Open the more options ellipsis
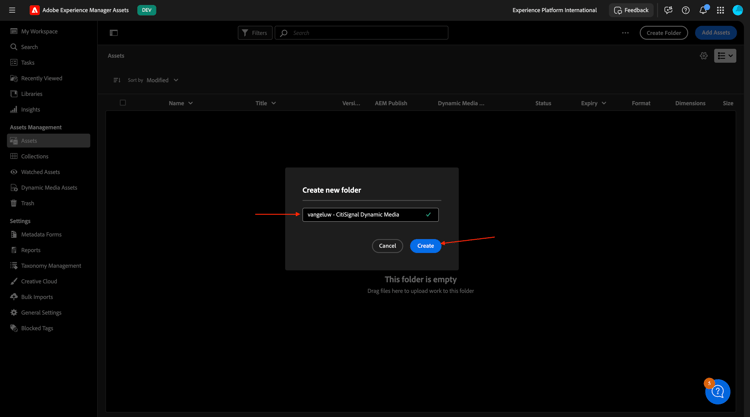 [x=625, y=33]
